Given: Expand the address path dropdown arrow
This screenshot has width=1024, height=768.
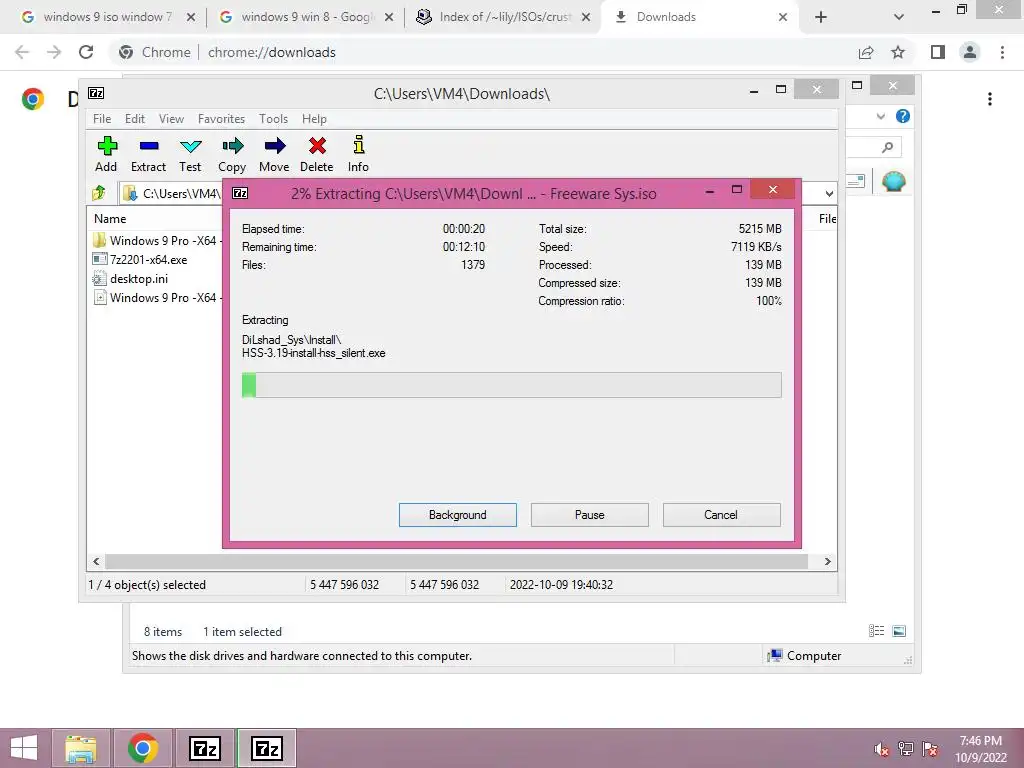Looking at the screenshot, I should coord(829,193).
